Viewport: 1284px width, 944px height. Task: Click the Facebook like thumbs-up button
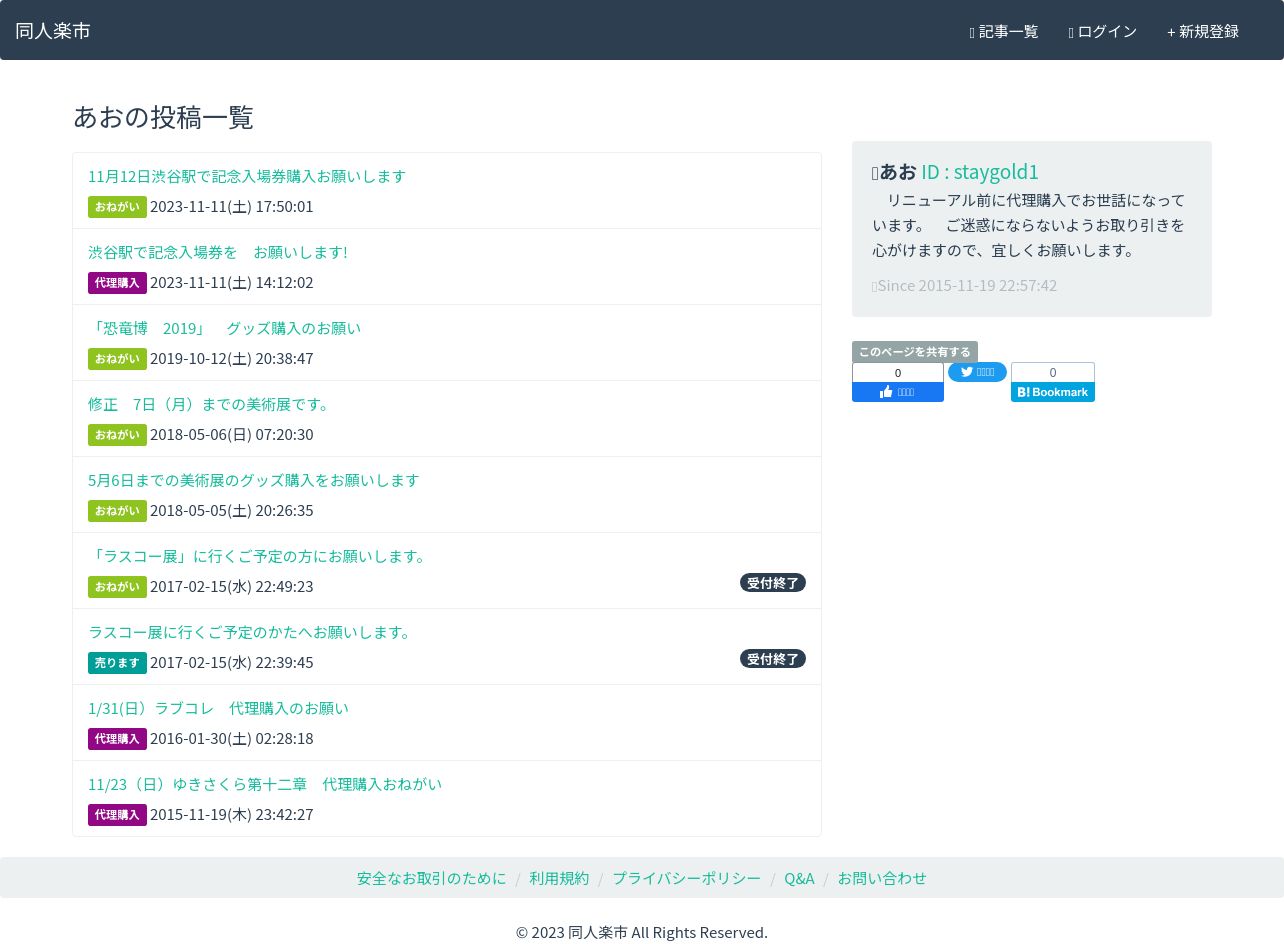(x=897, y=392)
